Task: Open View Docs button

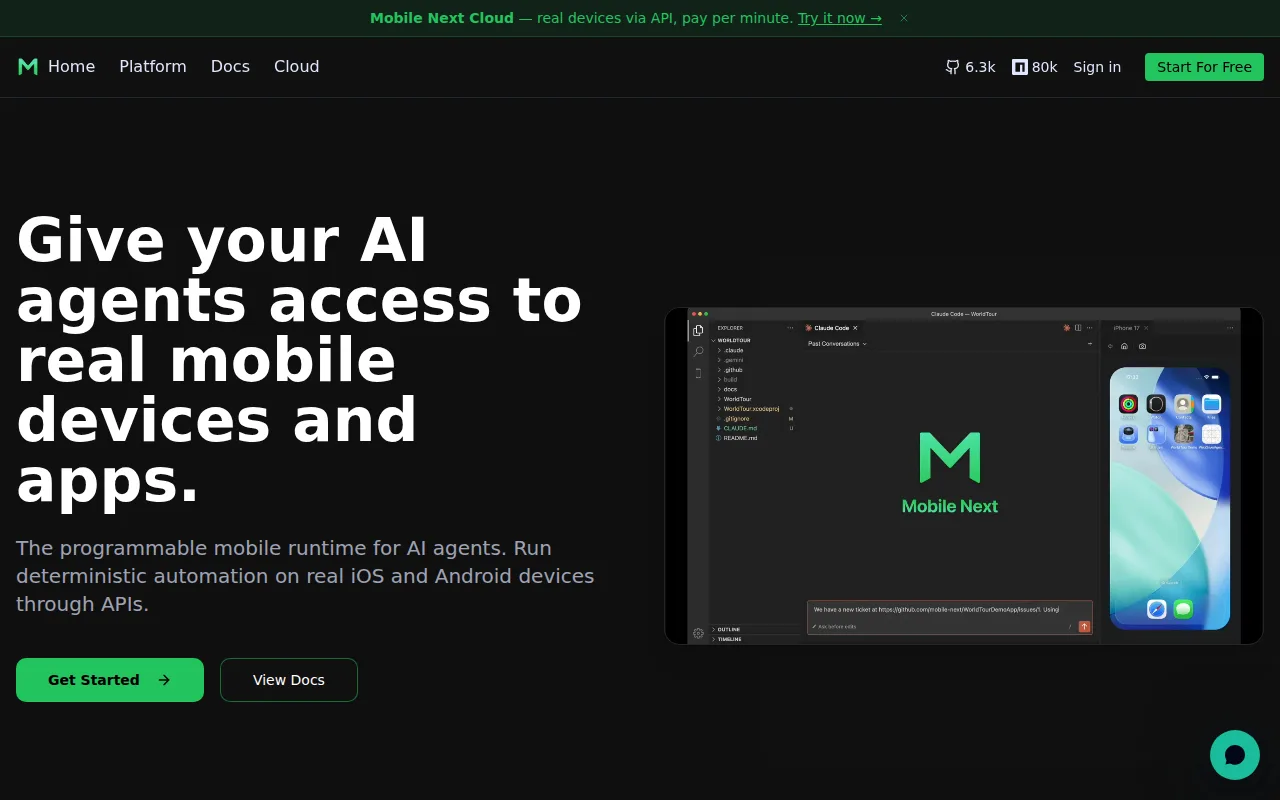Action: tap(289, 680)
